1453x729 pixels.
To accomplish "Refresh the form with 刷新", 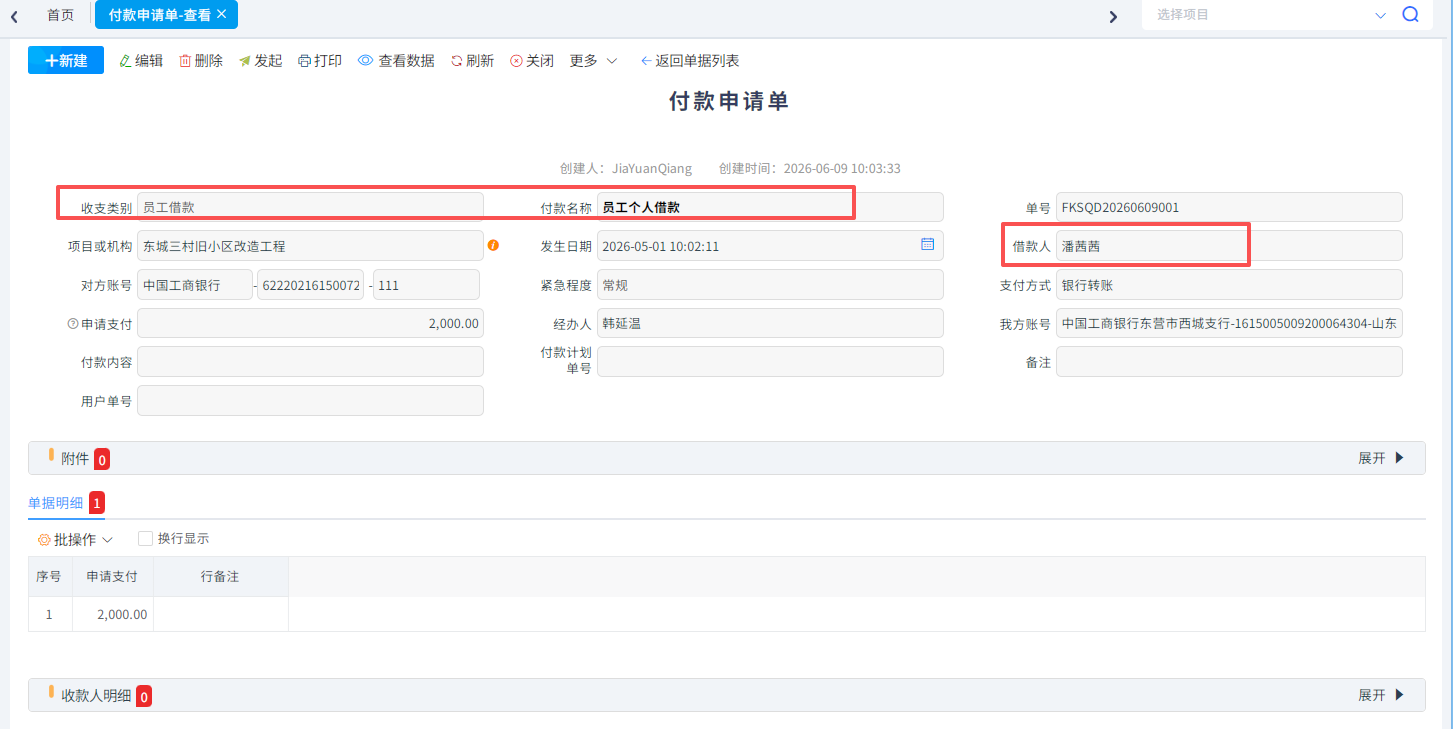I will point(472,61).
